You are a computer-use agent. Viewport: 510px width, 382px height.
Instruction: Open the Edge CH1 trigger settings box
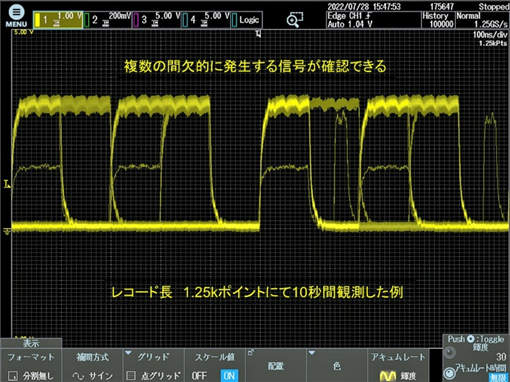point(373,20)
